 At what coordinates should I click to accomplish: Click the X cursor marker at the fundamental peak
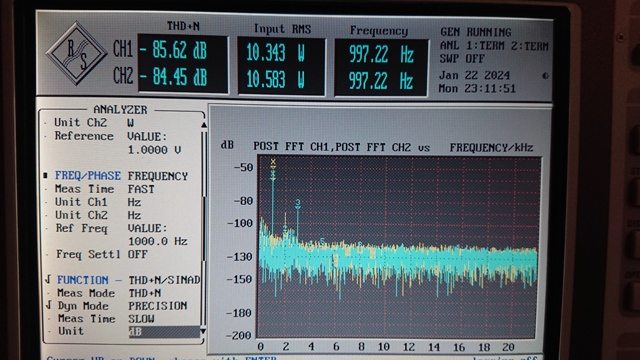(x=273, y=162)
